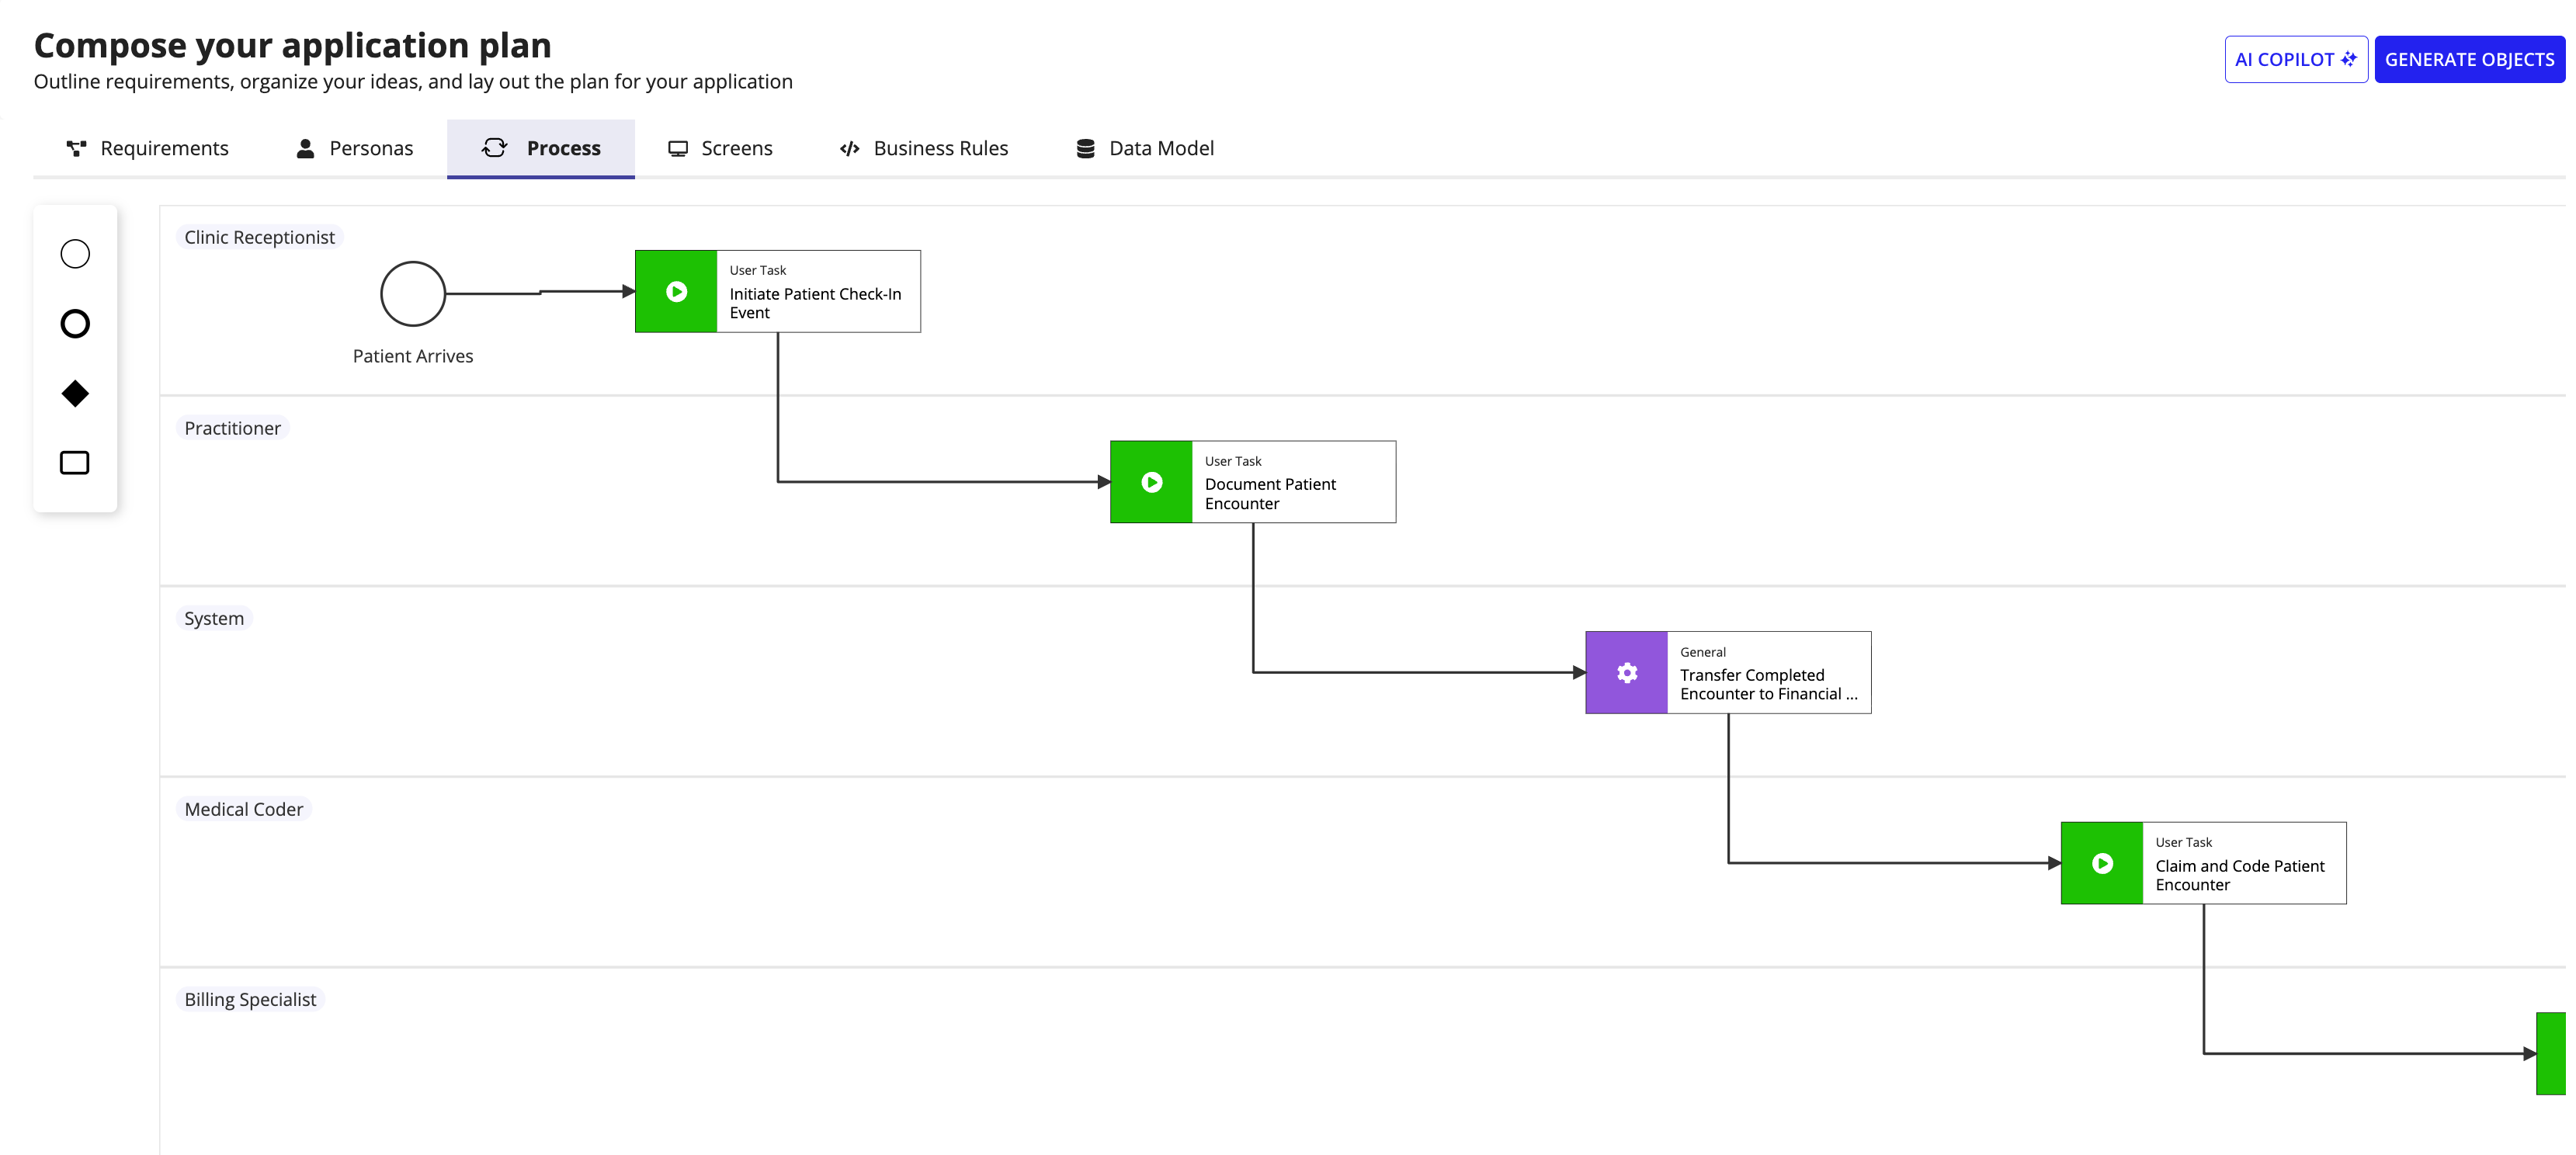Click green play icon of Document Patient Encounter
2576x1155 pixels.
(1152, 482)
